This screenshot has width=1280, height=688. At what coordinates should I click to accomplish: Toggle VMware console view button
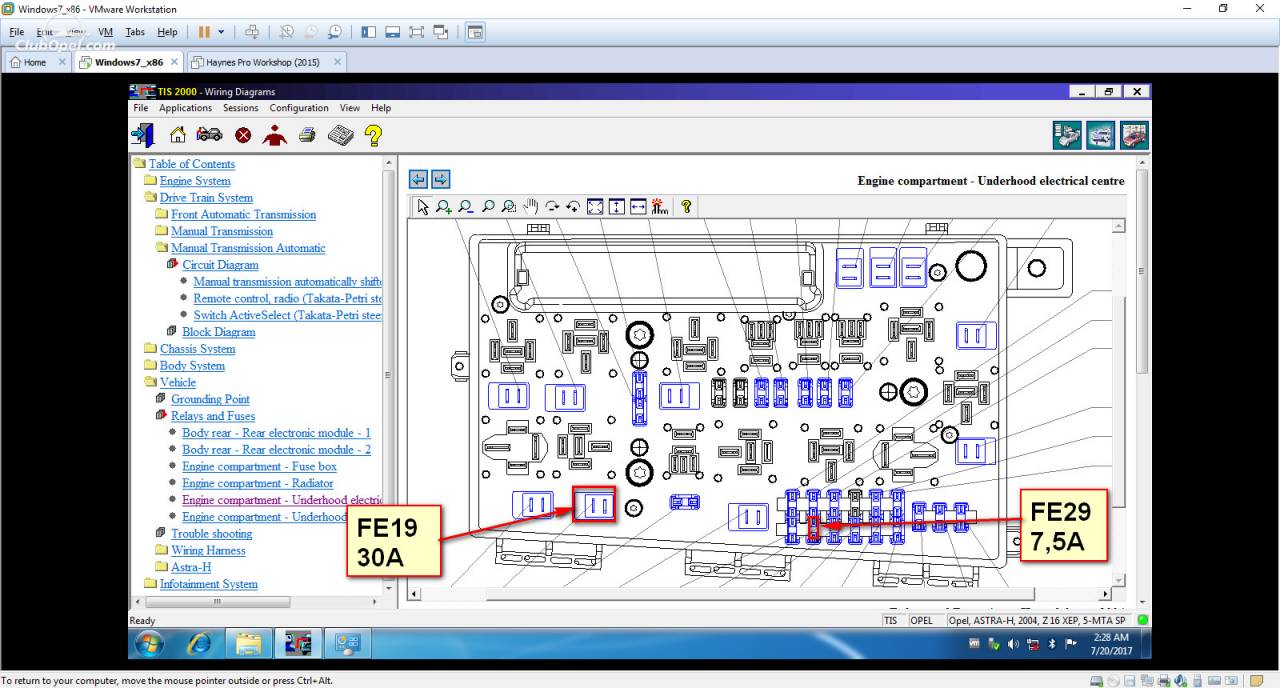[475, 32]
